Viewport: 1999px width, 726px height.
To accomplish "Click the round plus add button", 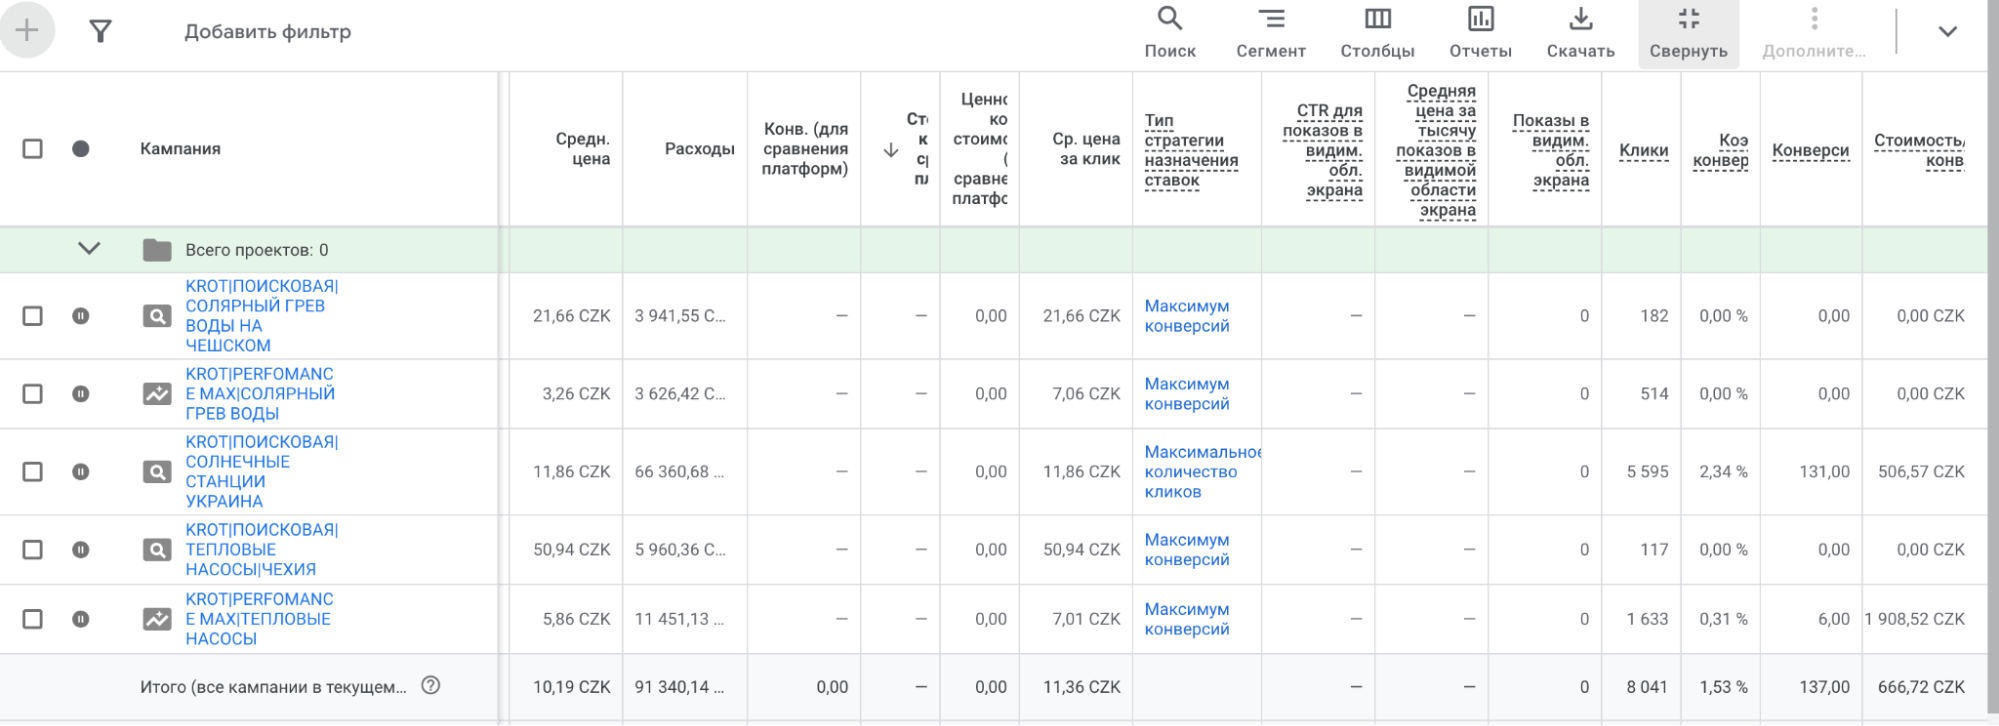I will click(27, 30).
